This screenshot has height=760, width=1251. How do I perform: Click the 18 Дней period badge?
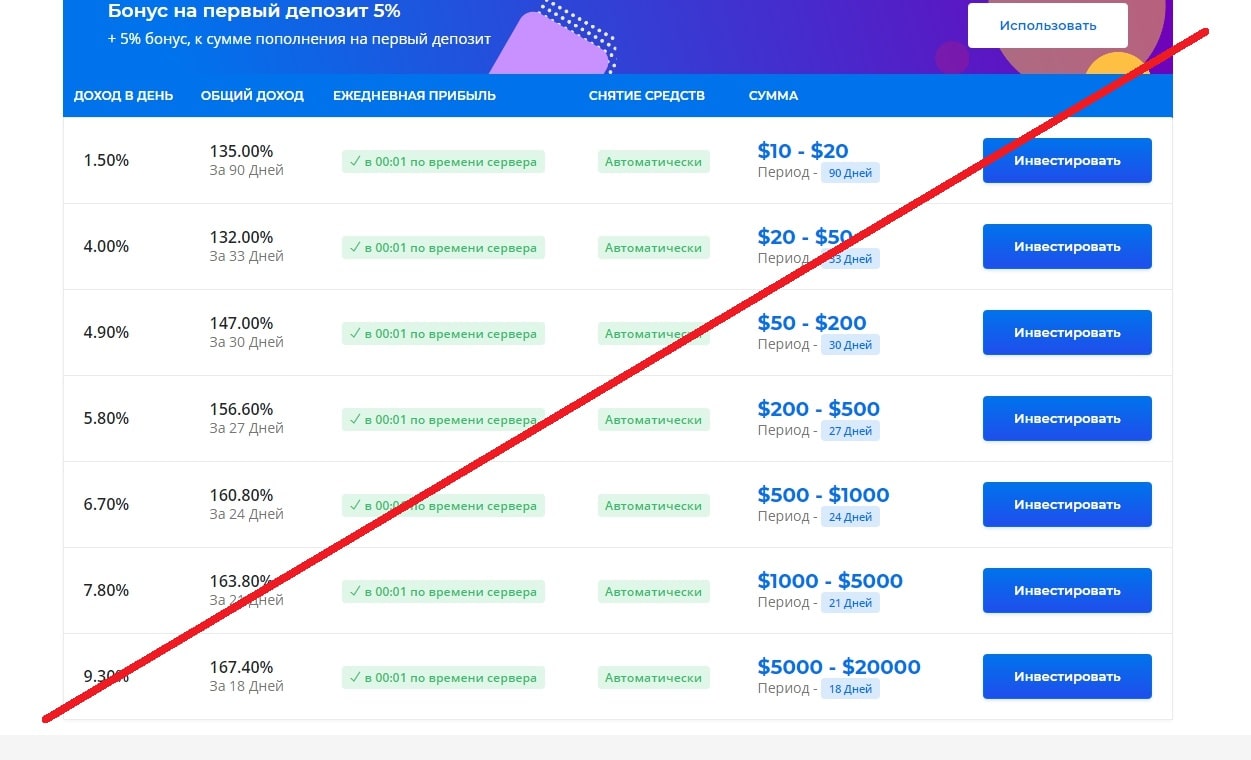click(x=850, y=689)
